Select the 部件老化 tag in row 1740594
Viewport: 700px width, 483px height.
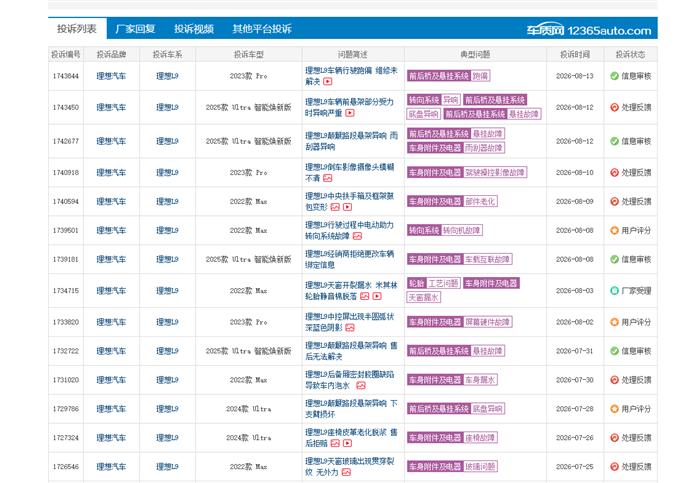click(x=480, y=201)
